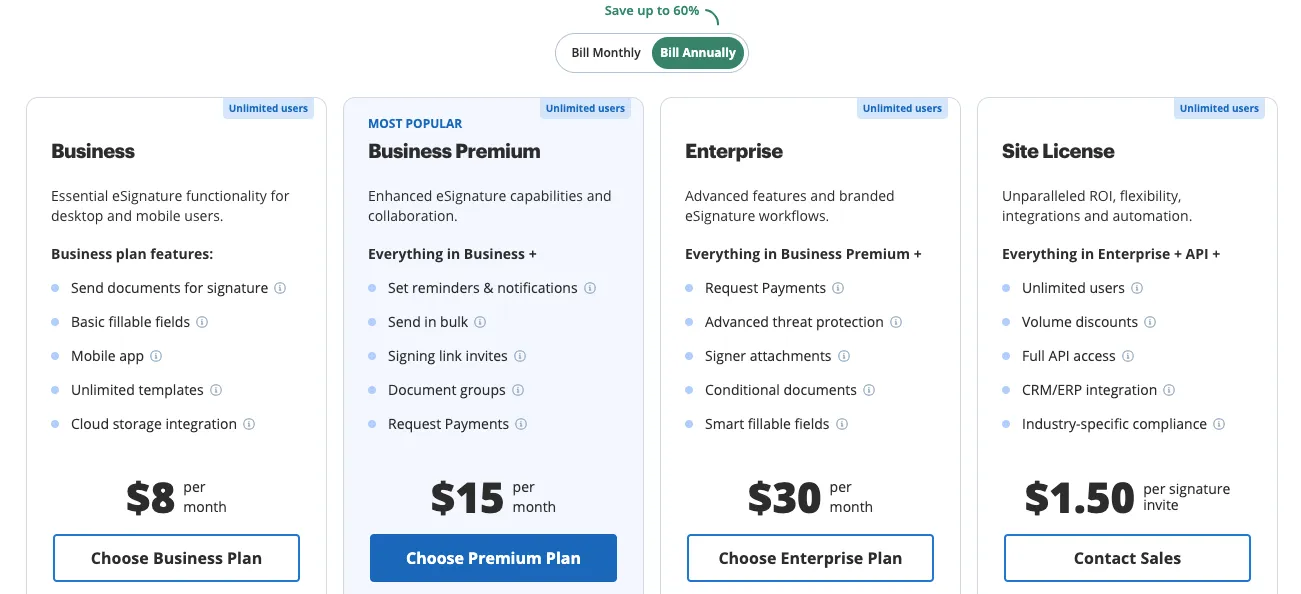
Task: Click info icon beside Signing link invites
Action: tap(520, 356)
